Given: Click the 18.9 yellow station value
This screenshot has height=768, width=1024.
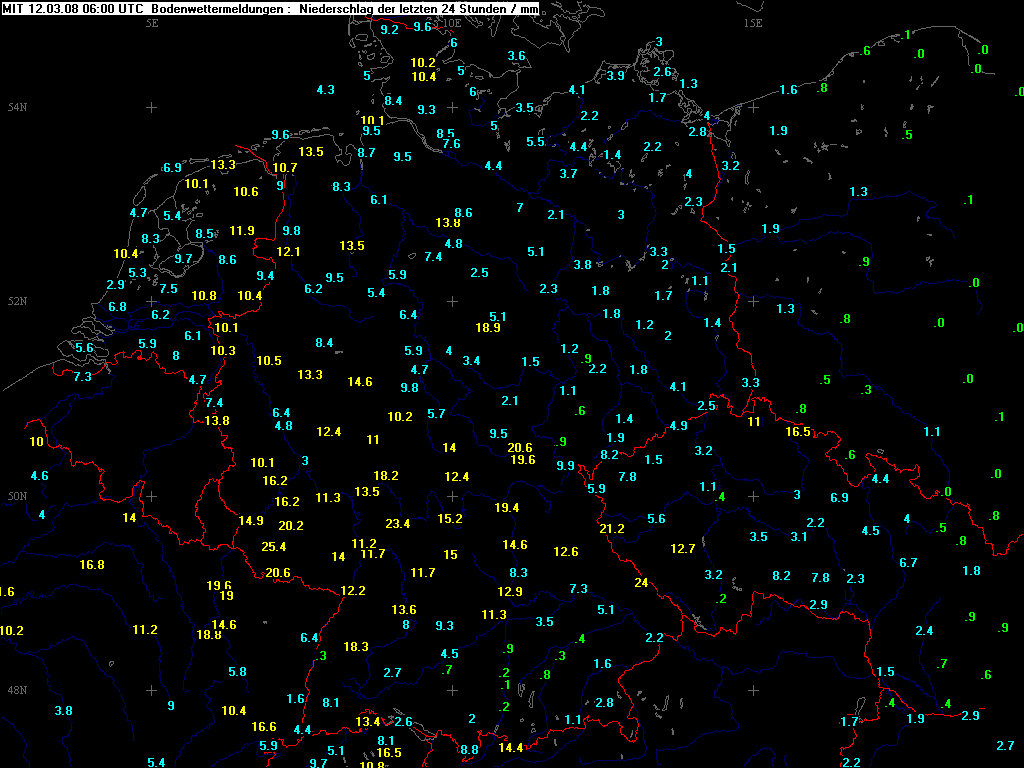Looking at the screenshot, I should tap(488, 328).
